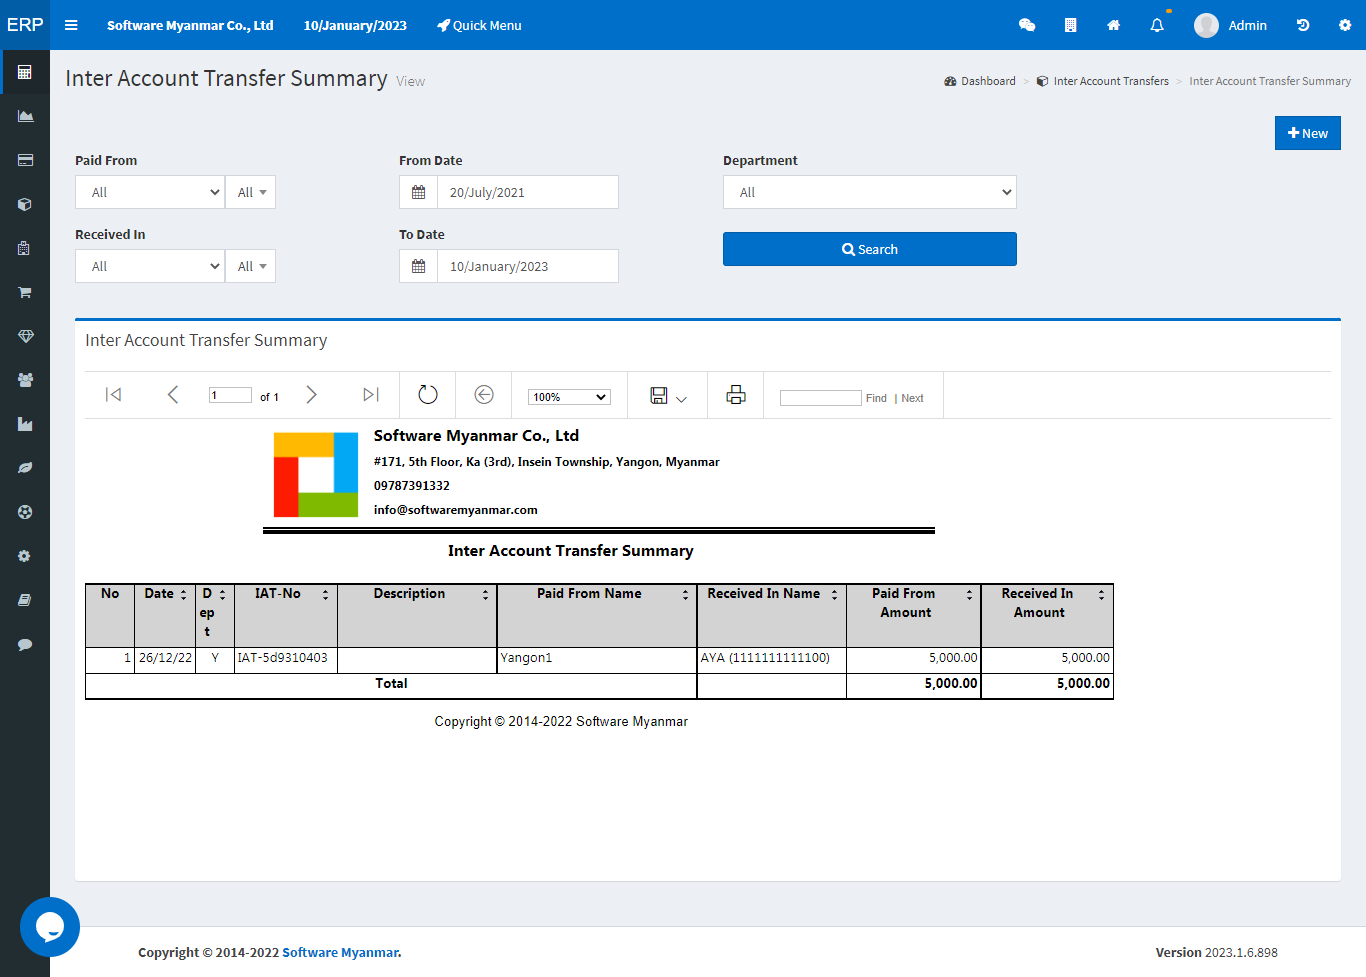This screenshot has width=1366, height=977.
Task: Open the credit card sidebar icon
Action: [25, 160]
